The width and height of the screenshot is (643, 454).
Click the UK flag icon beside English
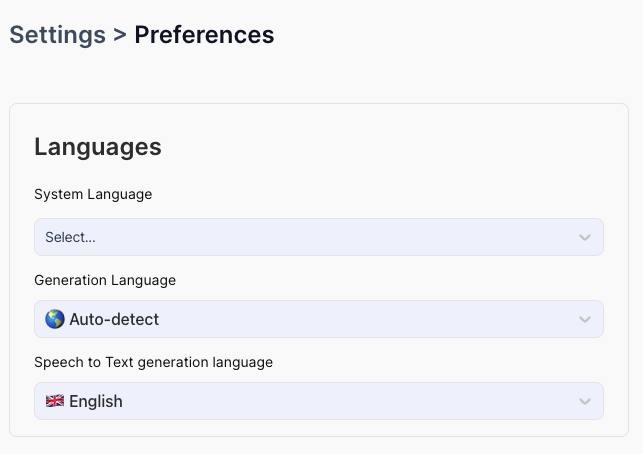[x=55, y=401]
